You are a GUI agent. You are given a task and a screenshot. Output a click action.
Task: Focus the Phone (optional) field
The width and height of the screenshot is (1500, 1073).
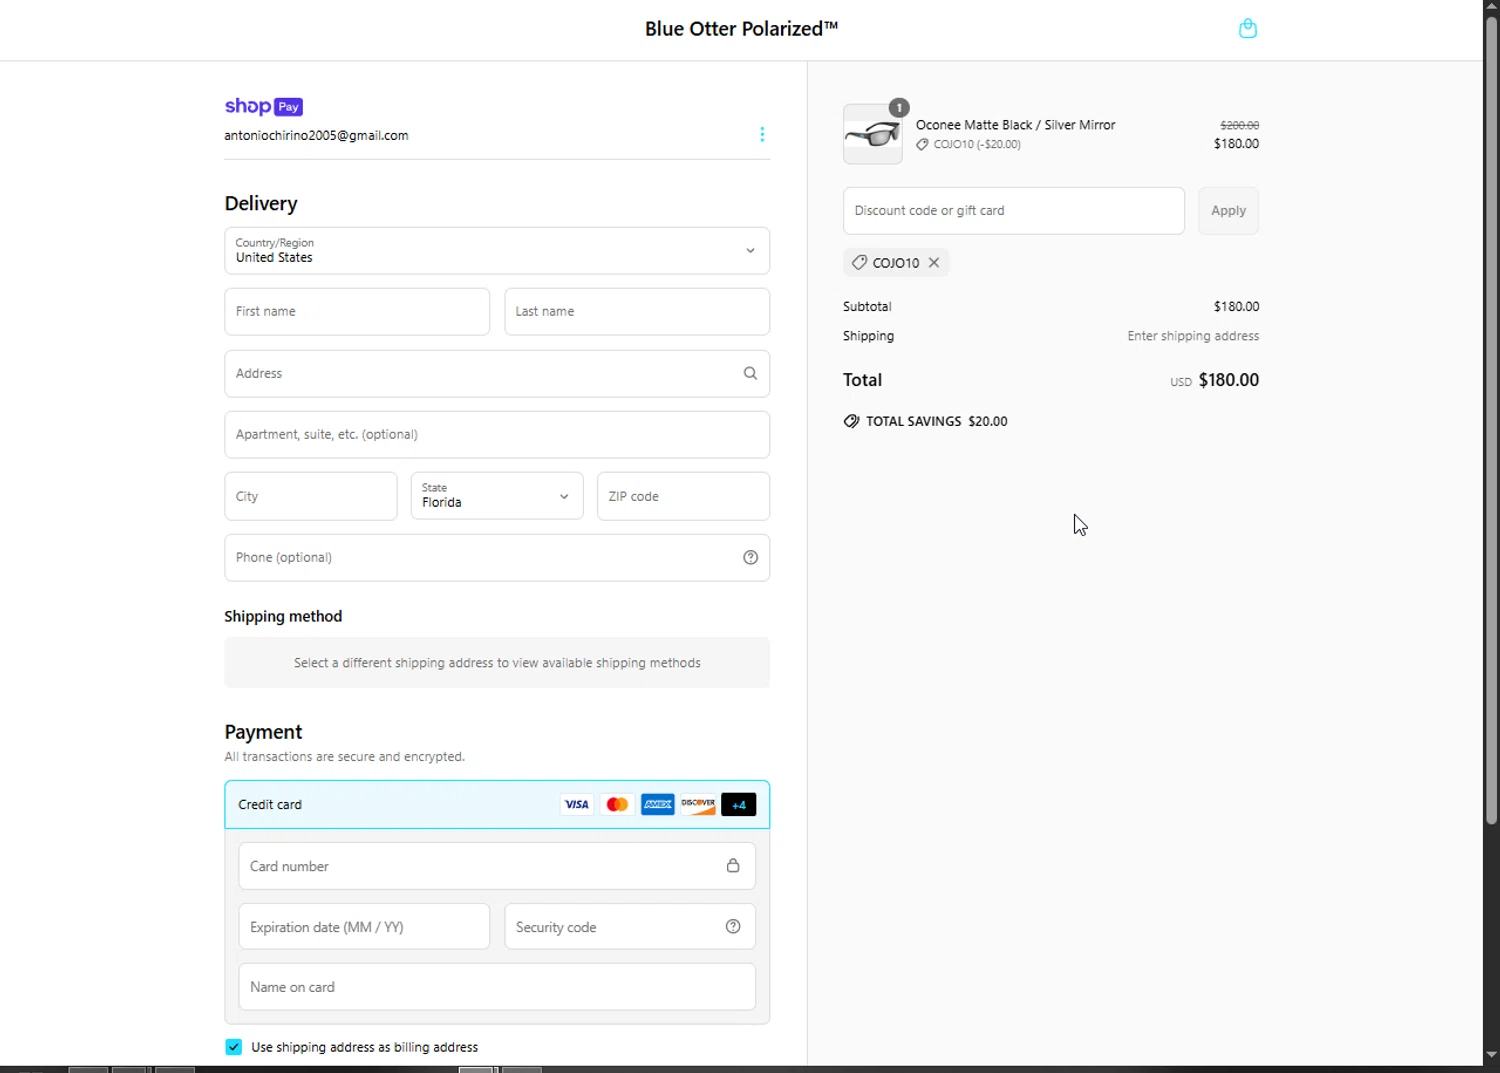[x=497, y=557]
